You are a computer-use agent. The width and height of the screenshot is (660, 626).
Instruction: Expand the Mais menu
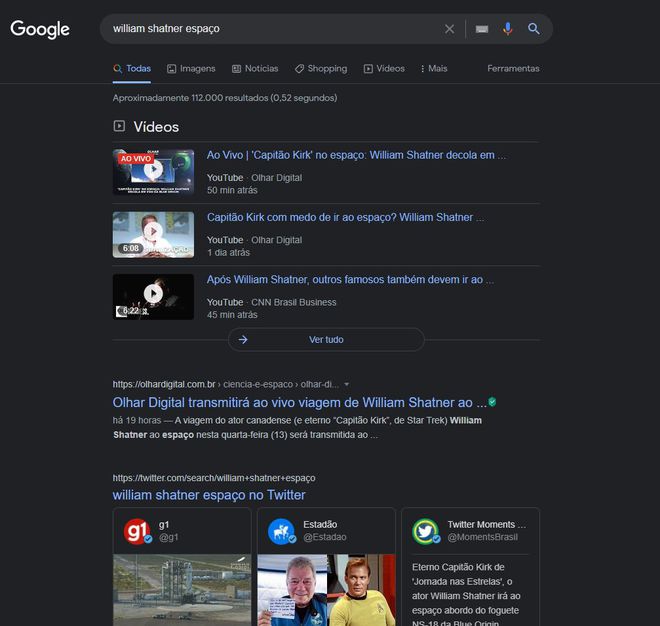pos(434,69)
